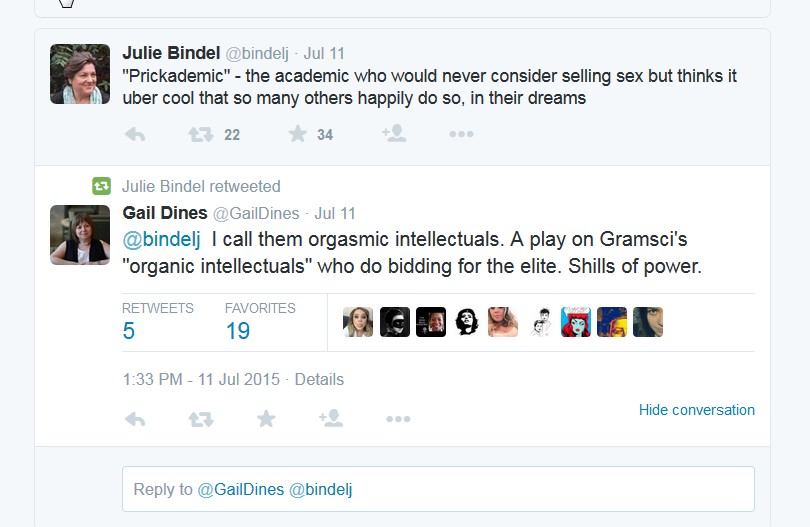This screenshot has height=527, width=810.
Task: Star Gail Dines' tweet as favorite
Action: tap(266, 419)
